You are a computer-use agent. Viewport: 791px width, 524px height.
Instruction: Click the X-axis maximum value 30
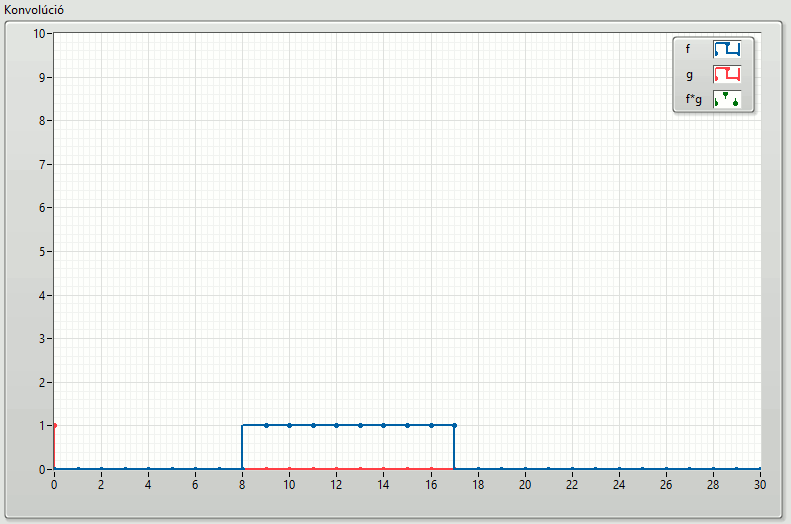click(x=760, y=485)
